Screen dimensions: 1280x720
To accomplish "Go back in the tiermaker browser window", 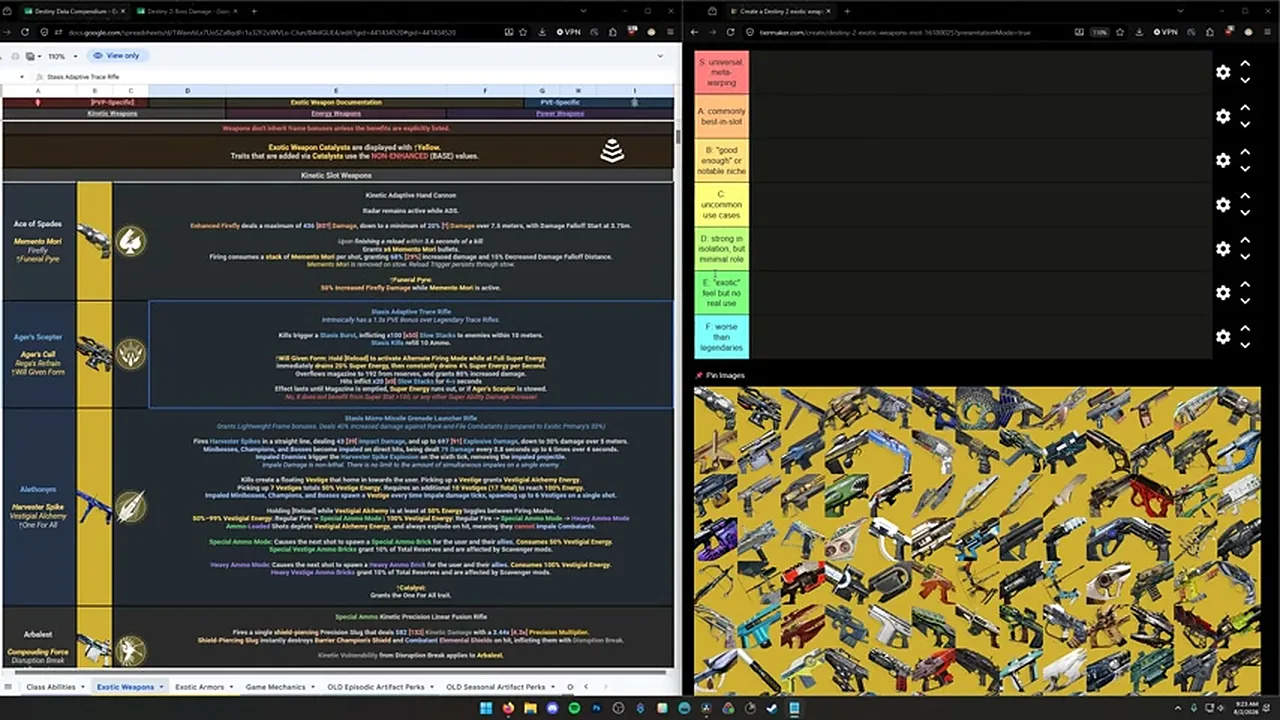I will pos(695,32).
